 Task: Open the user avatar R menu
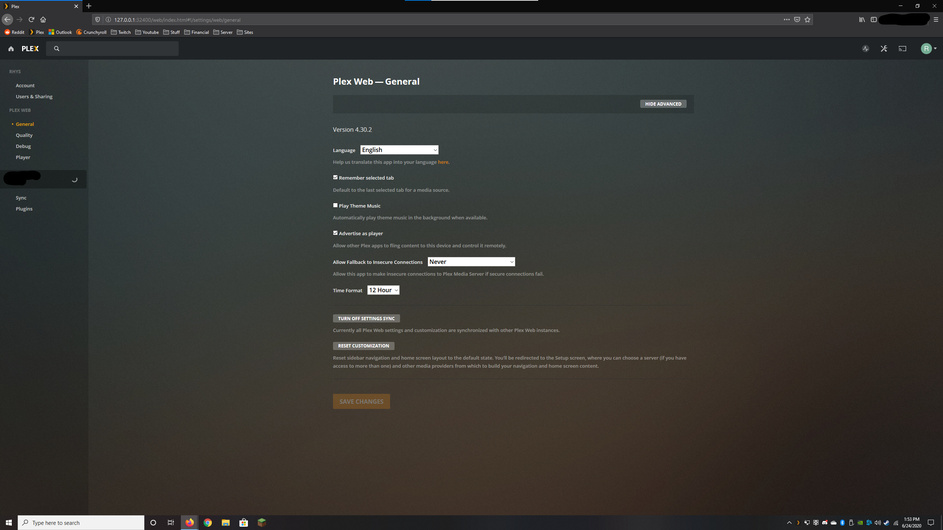click(x=928, y=49)
